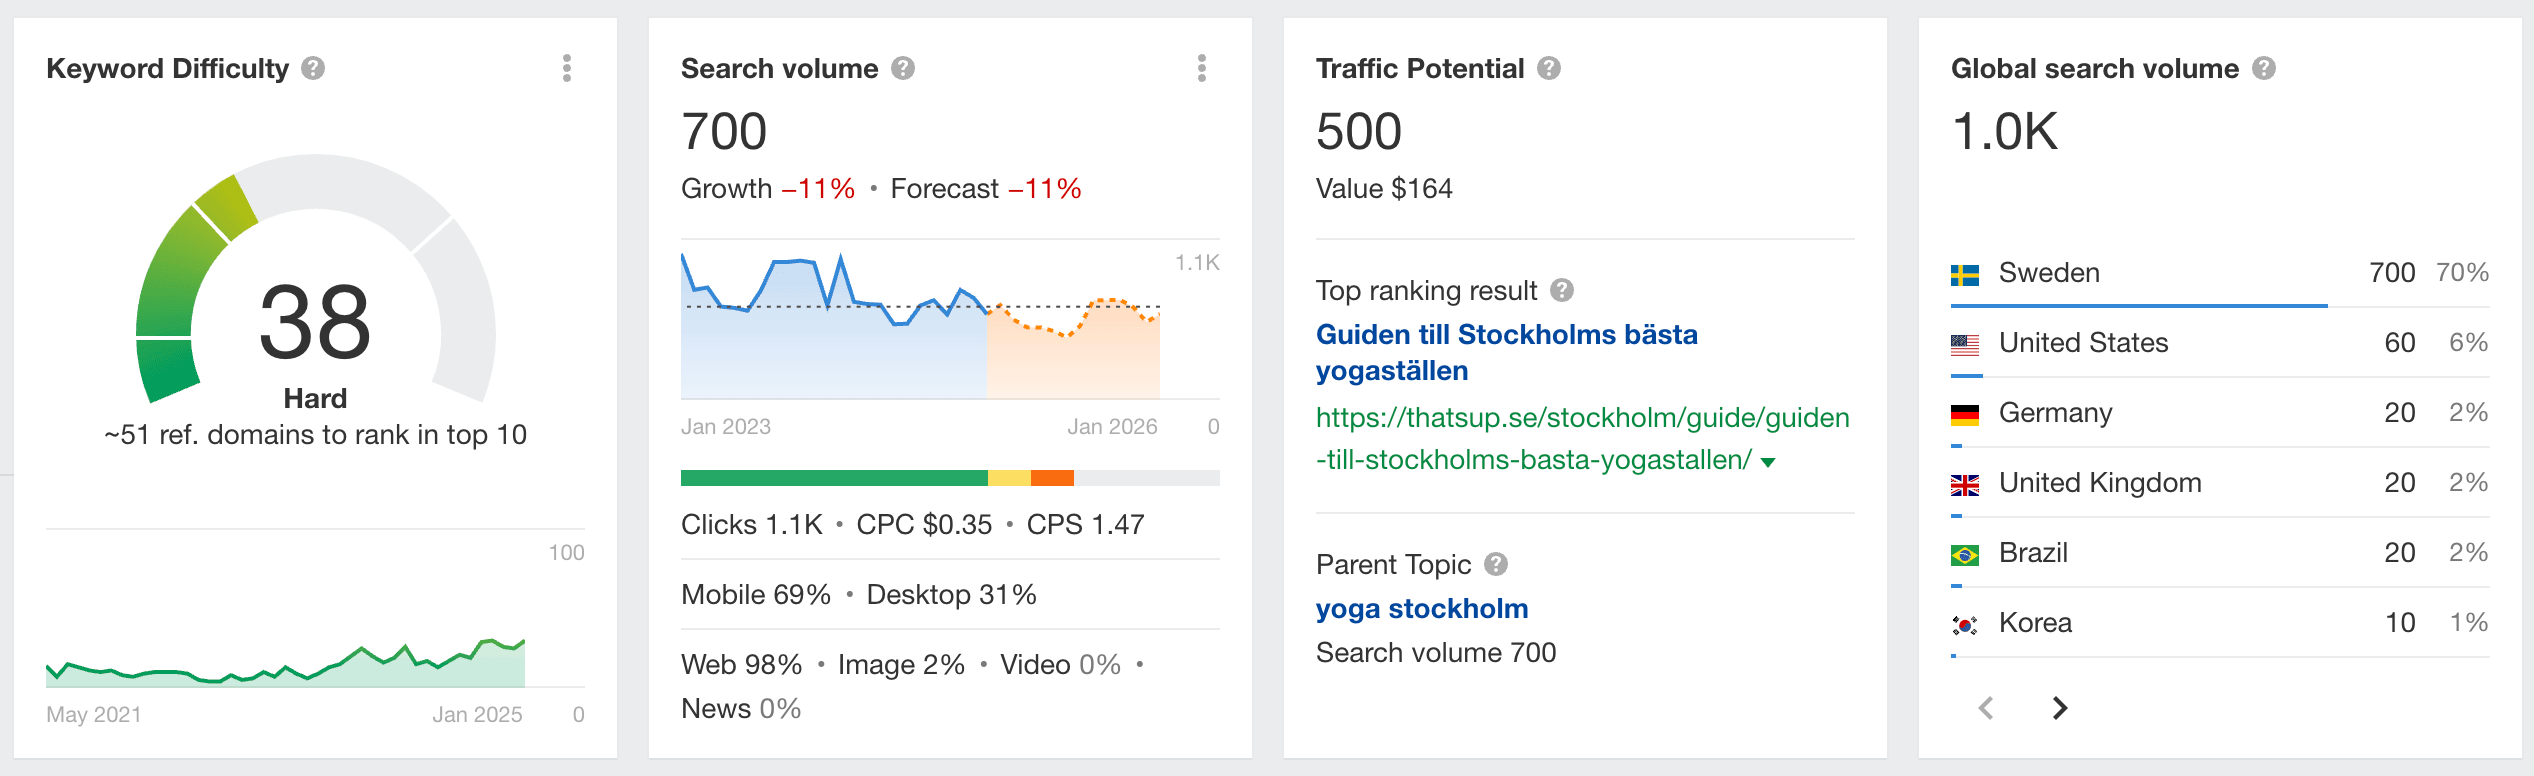Click the Keyword Difficulty history chart
Screen dimensions: 2534x776
(285, 660)
